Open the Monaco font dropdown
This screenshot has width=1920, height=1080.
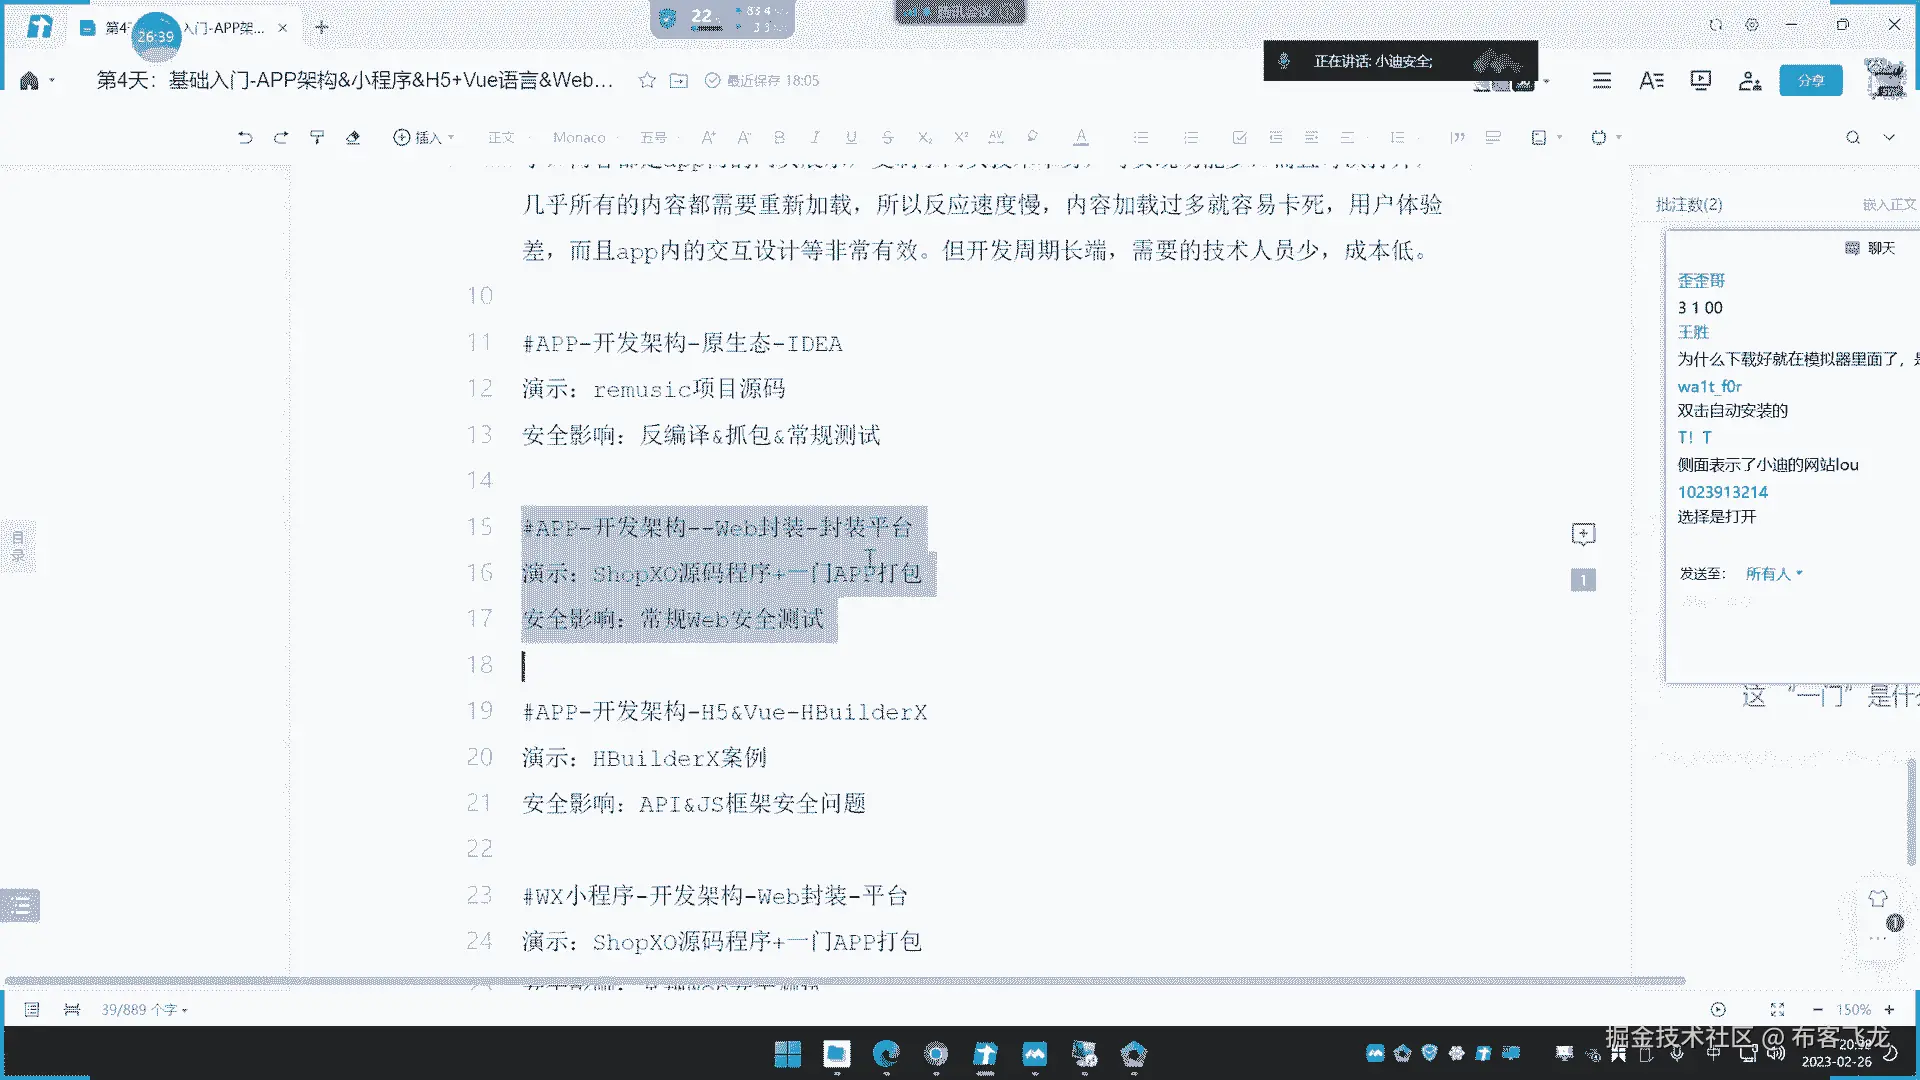[x=580, y=138]
